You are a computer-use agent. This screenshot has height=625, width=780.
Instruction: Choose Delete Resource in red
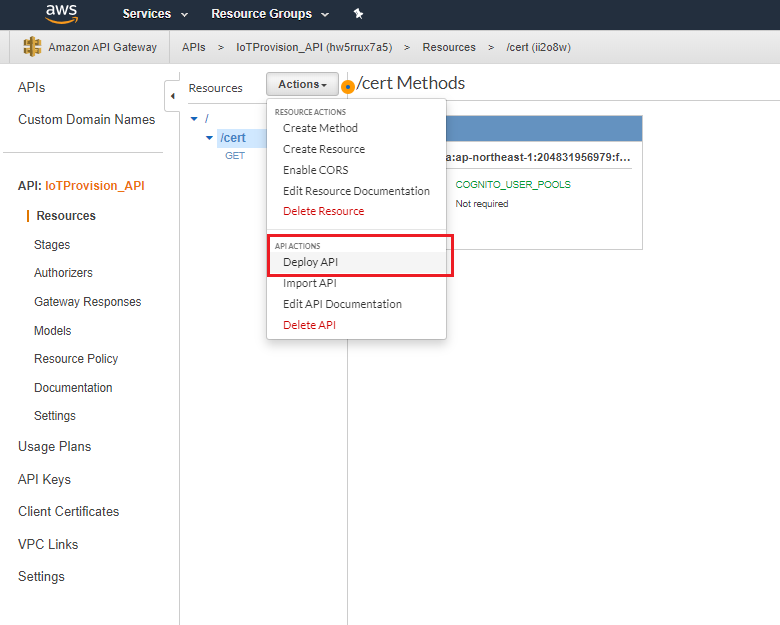323,211
